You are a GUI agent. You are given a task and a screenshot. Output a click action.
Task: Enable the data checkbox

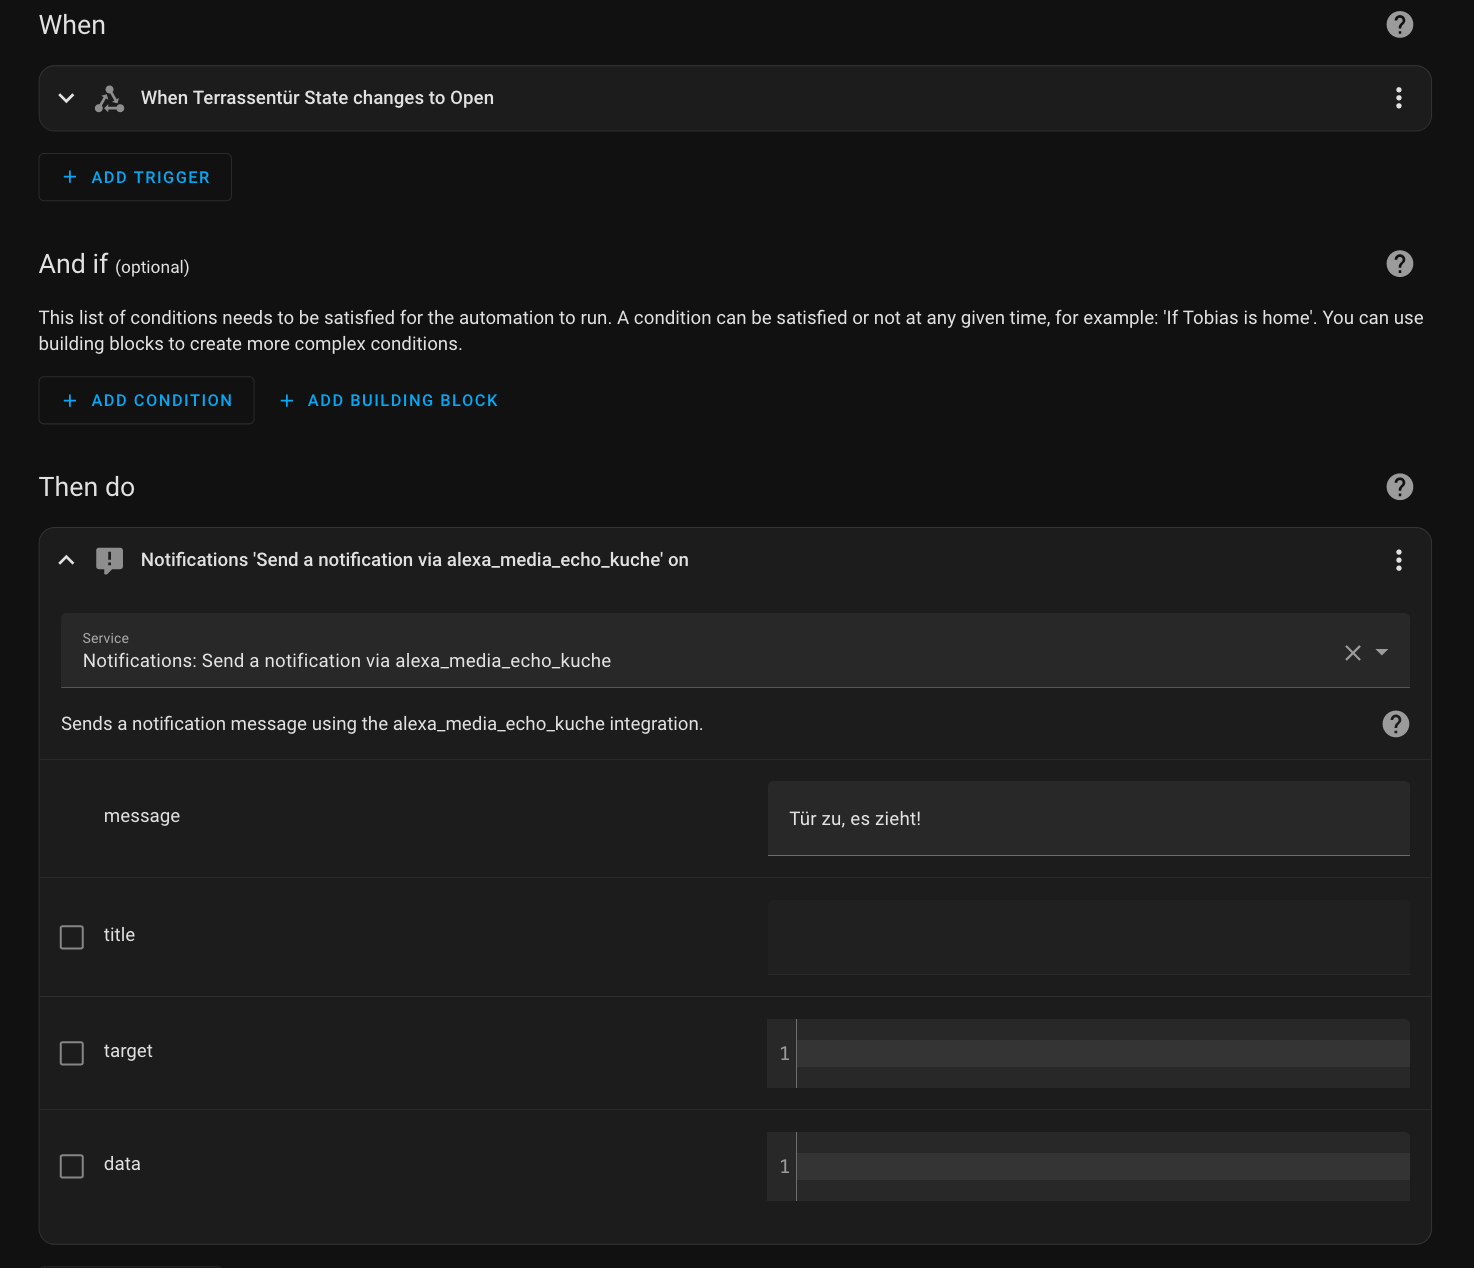[72, 1166]
